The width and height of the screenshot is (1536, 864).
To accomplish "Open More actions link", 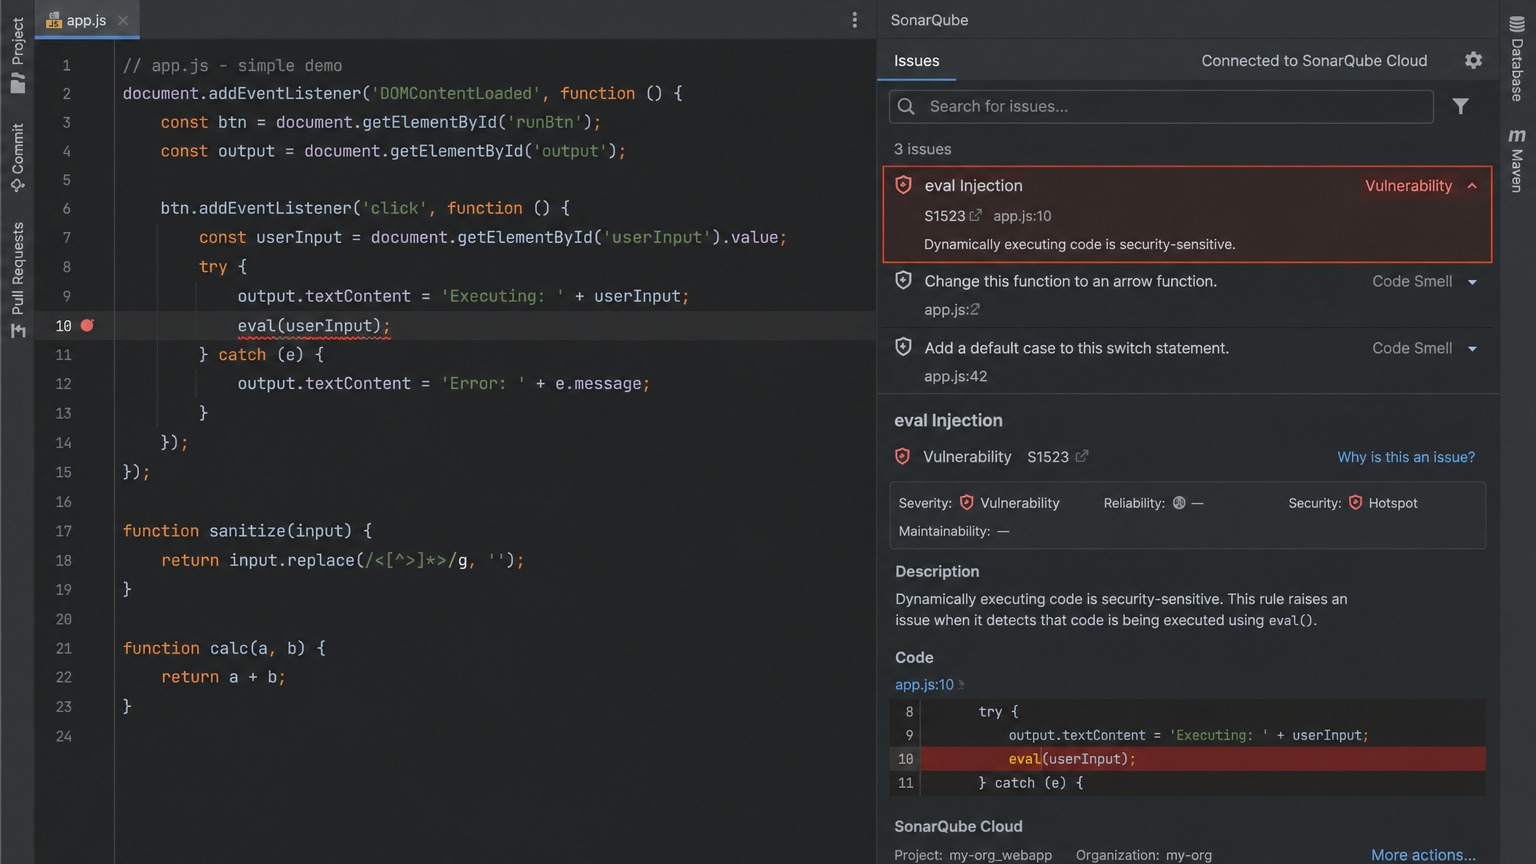I will 1423,855.
